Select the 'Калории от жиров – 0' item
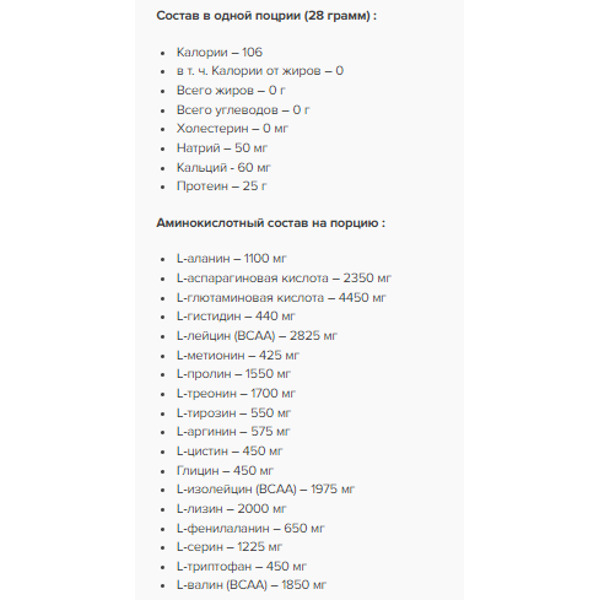The width and height of the screenshot is (600, 600). click(260, 71)
